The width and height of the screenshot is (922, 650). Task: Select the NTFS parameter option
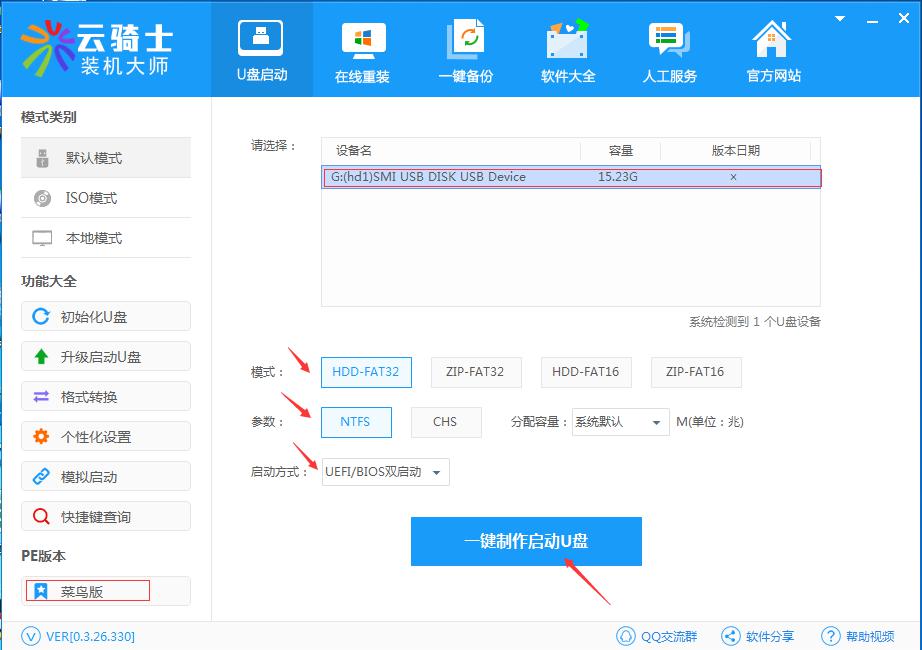pos(356,422)
